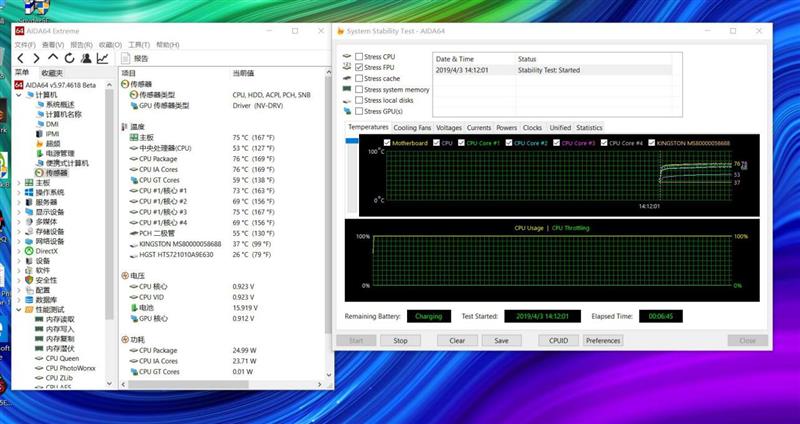800x424 pixels.
Task: Select the CPU PhotoWorxx benchmark icon
Action: coord(39,368)
